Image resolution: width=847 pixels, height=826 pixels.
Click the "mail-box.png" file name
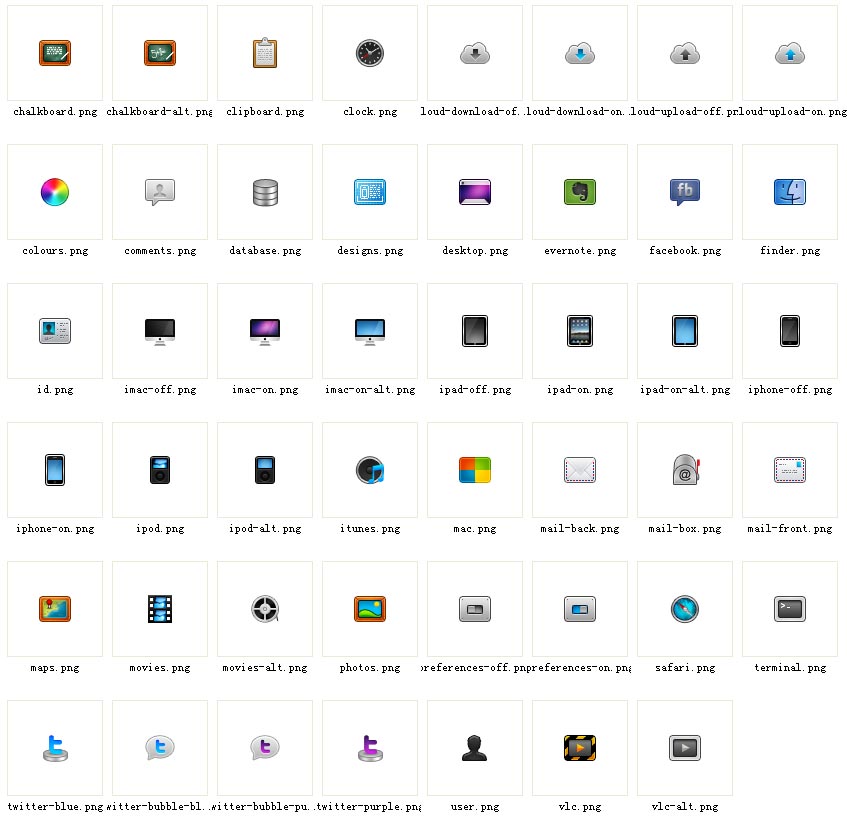point(685,529)
